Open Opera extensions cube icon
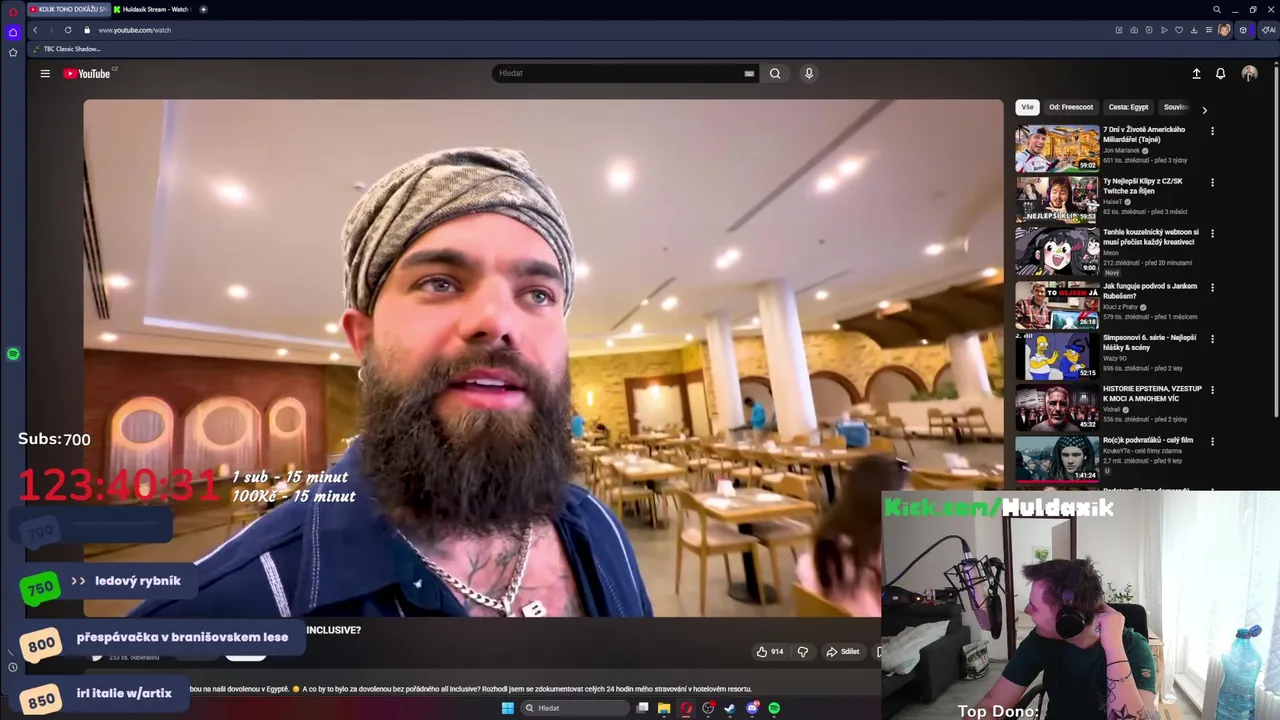Viewport: 1280px width, 720px height. 1243,30
